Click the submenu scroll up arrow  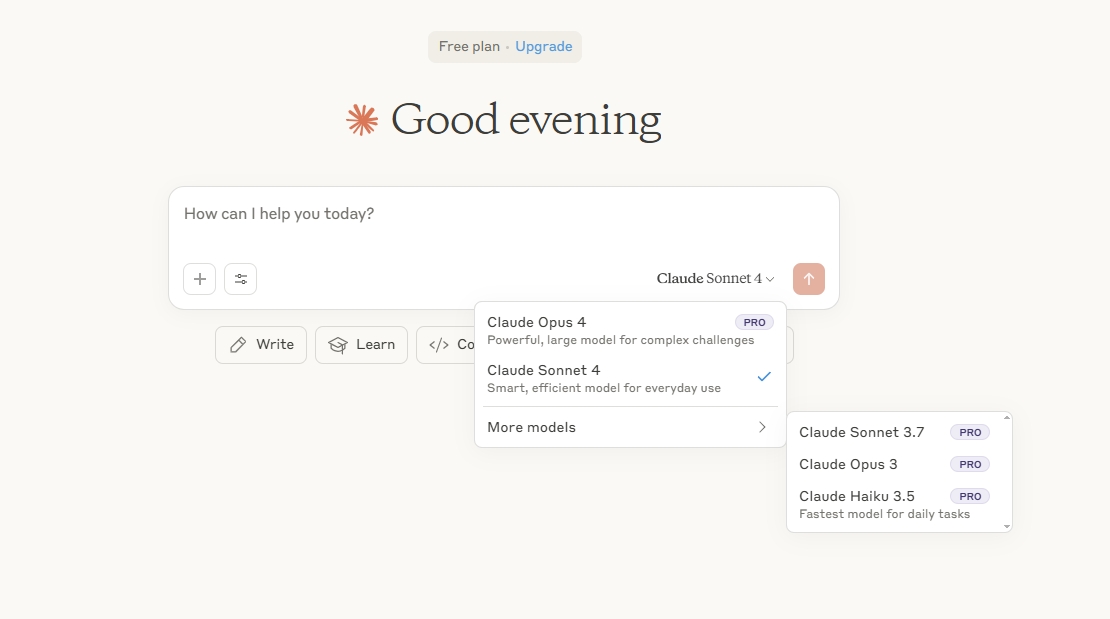pyautogui.click(x=1007, y=418)
